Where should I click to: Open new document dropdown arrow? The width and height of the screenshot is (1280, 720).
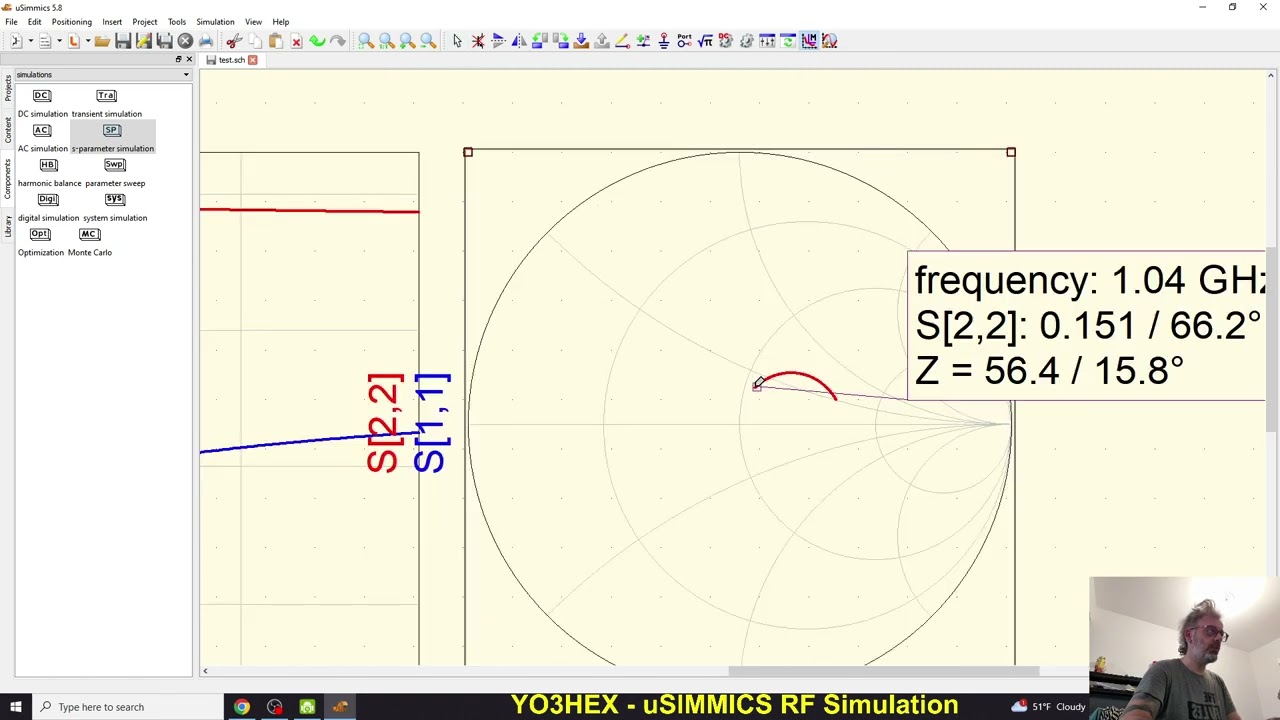(x=30, y=41)
